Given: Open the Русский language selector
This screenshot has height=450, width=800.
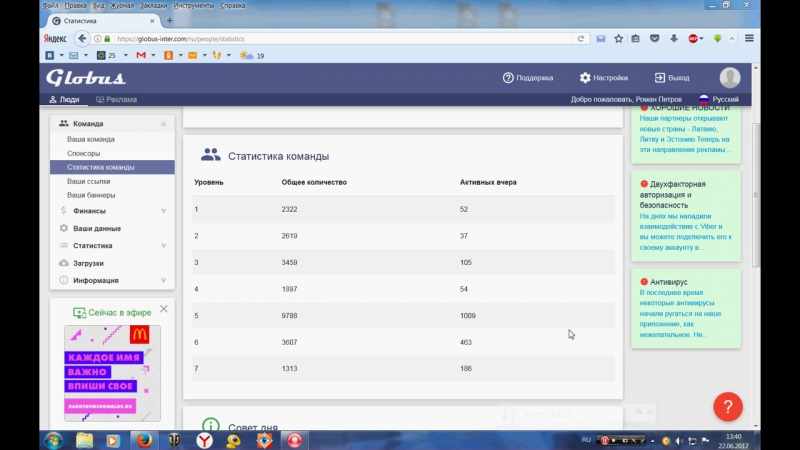Looking at the screenshot, I should [718, 99].
